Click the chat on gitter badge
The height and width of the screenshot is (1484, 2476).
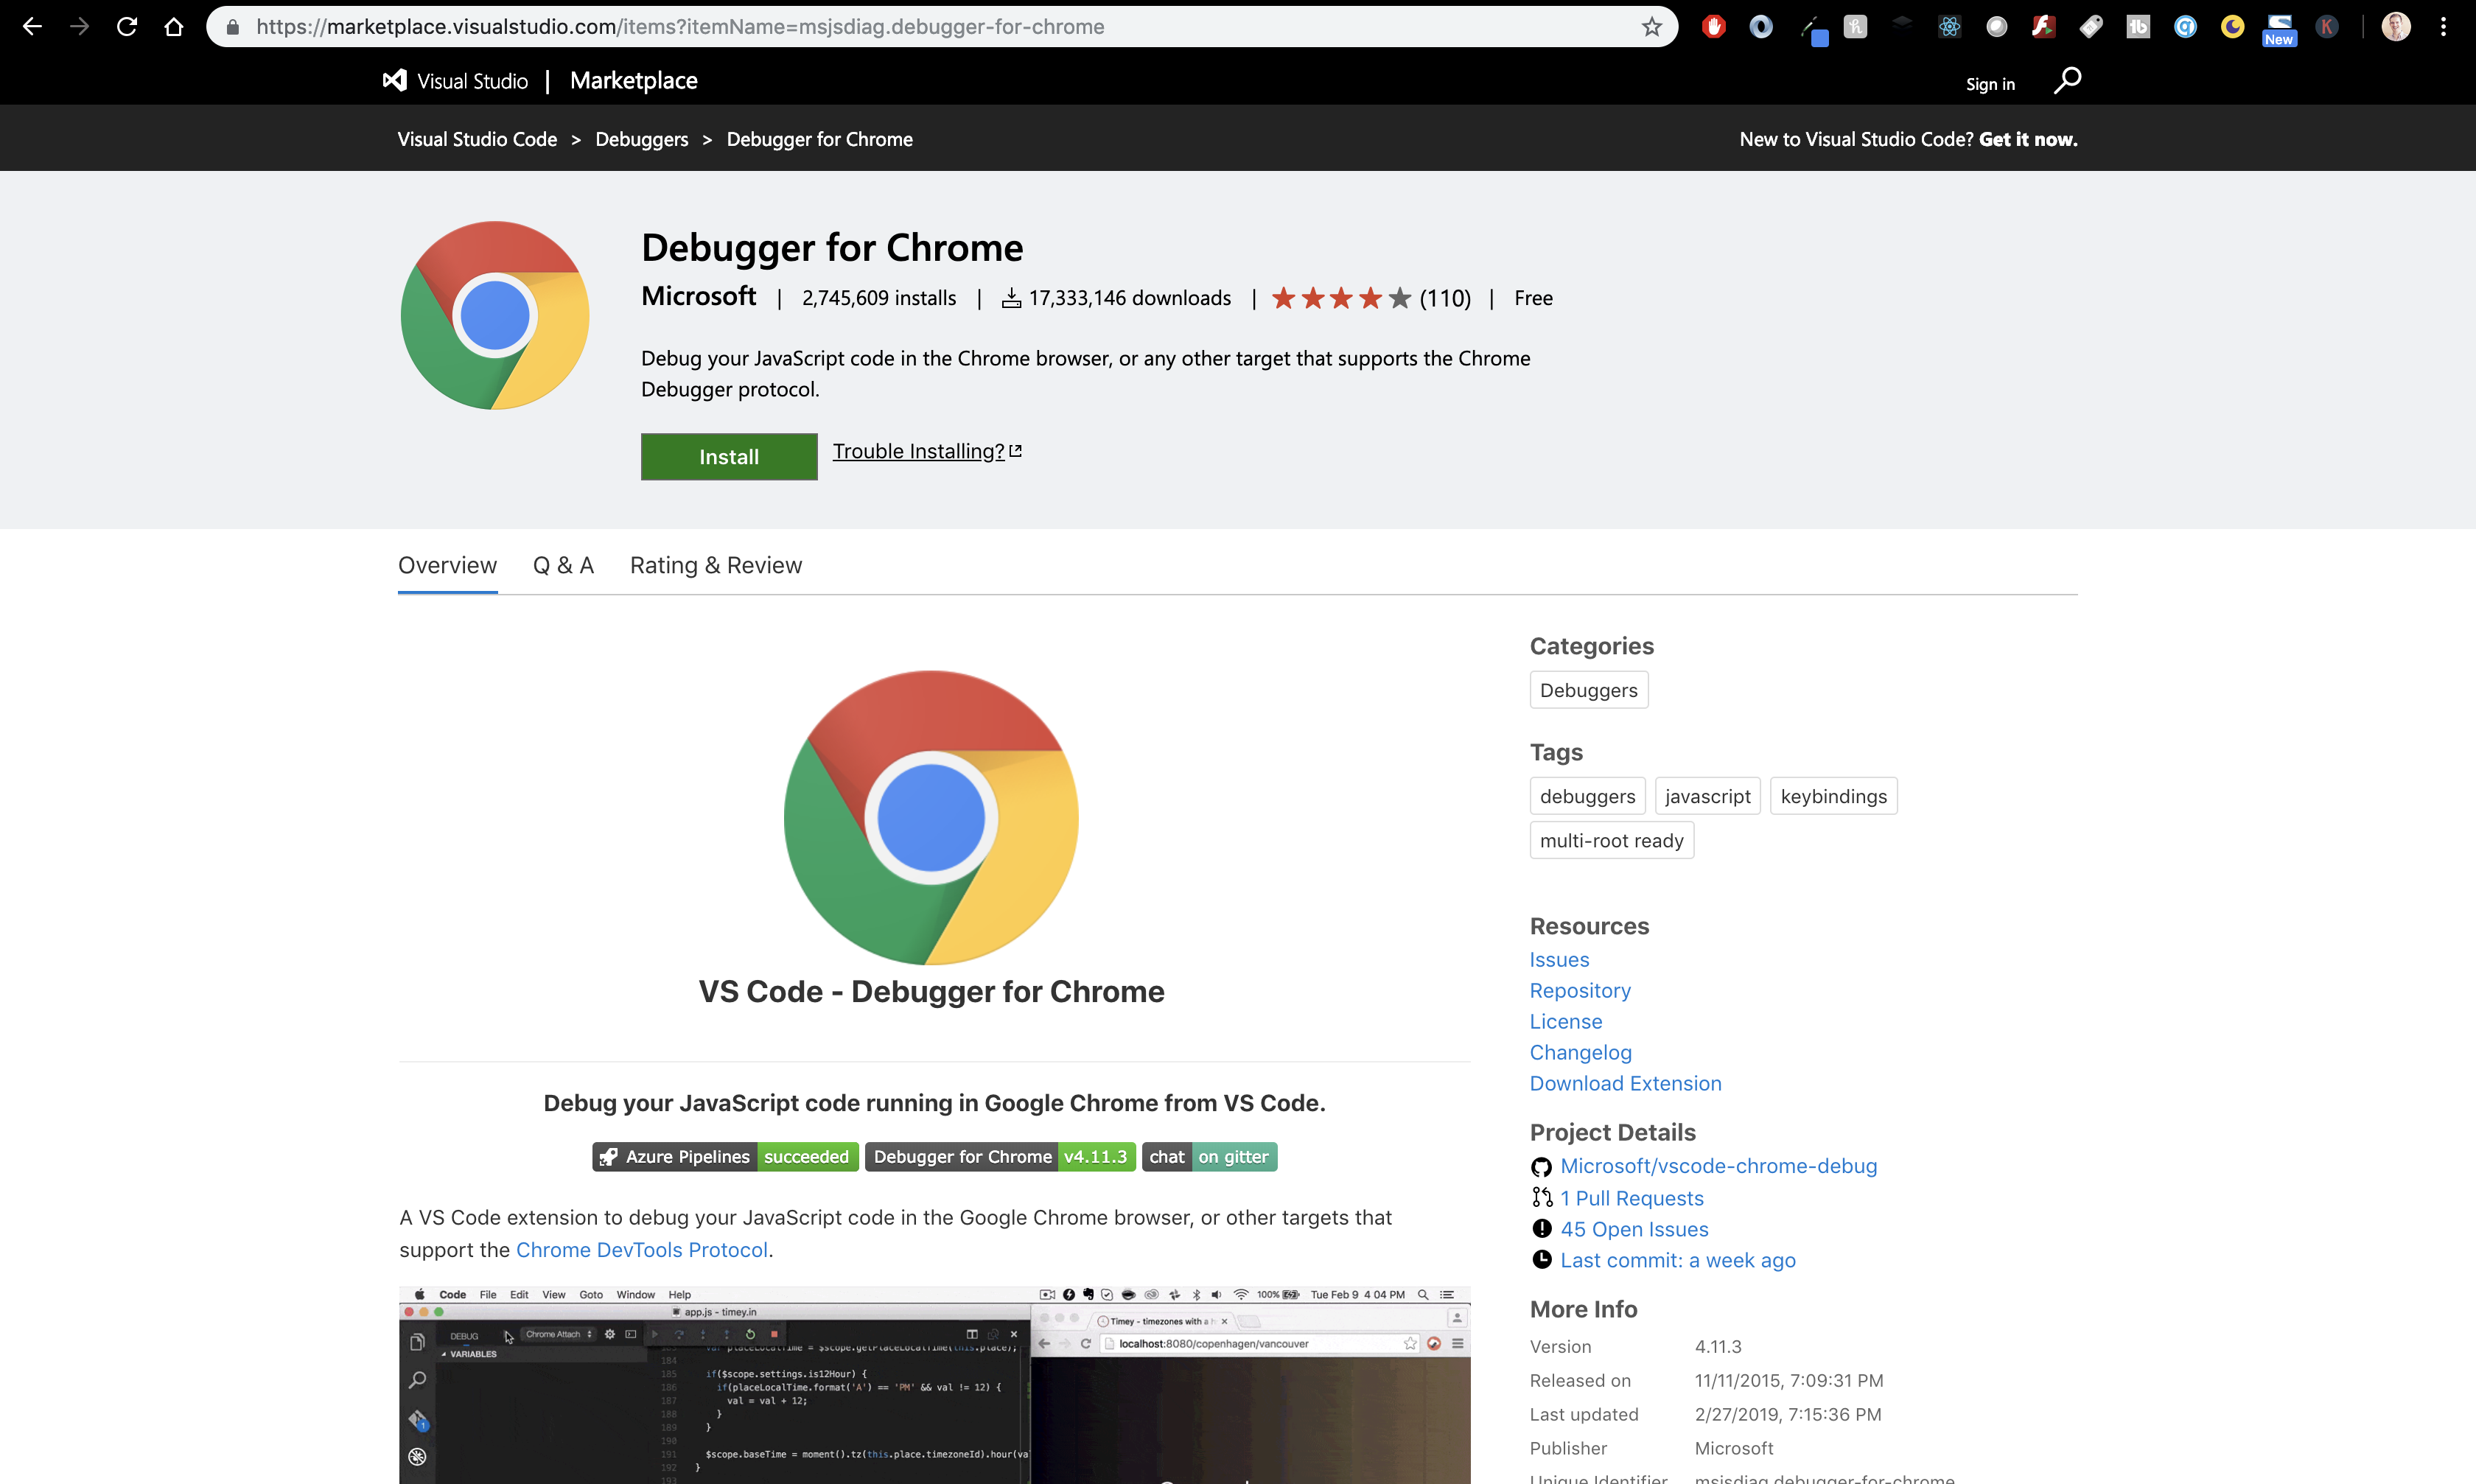[x=1209, y=1157]
